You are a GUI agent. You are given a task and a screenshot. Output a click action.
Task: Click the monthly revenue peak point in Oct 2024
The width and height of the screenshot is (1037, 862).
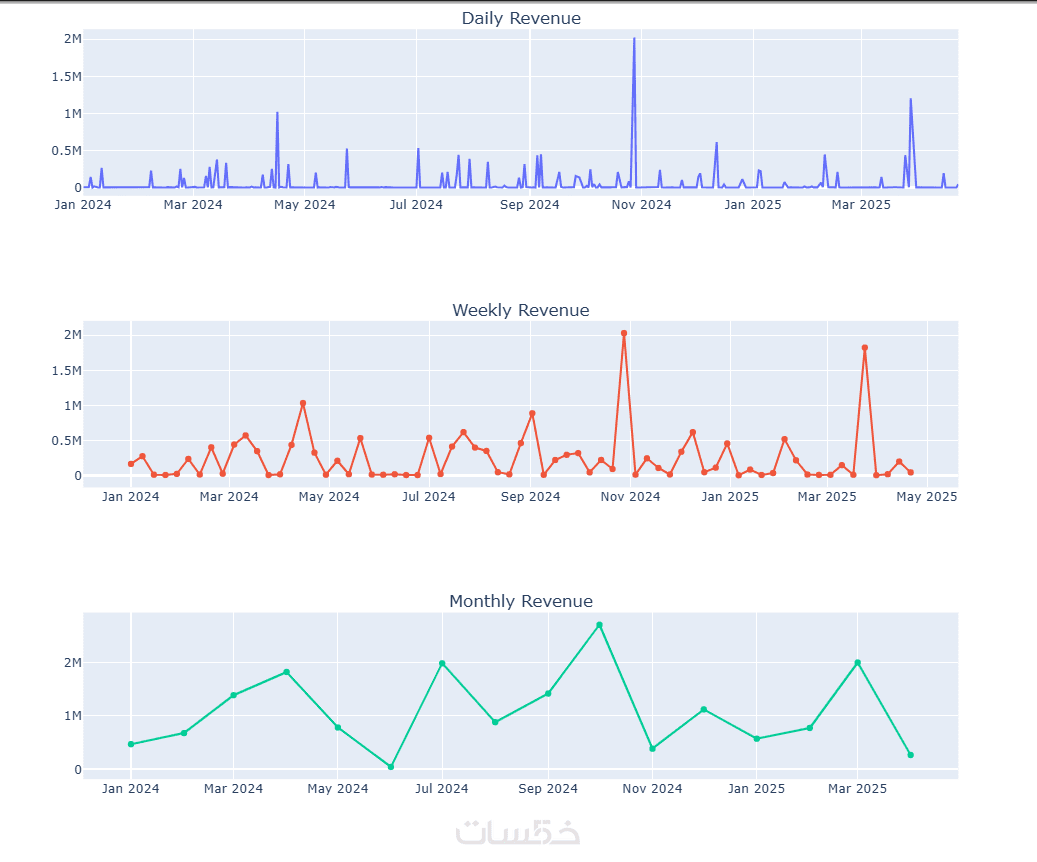pyautogui.click(x=599, y=625)
